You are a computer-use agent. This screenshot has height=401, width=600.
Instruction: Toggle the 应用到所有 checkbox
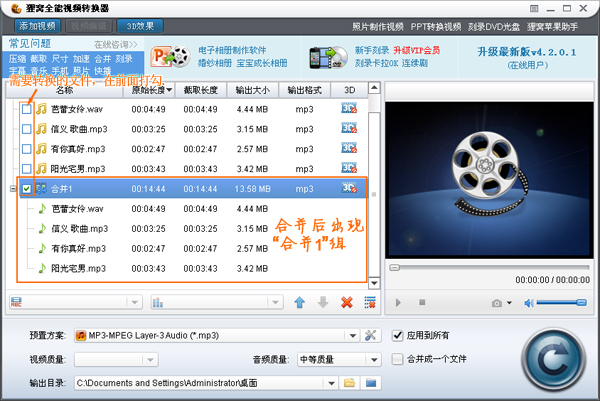[398, 335]
